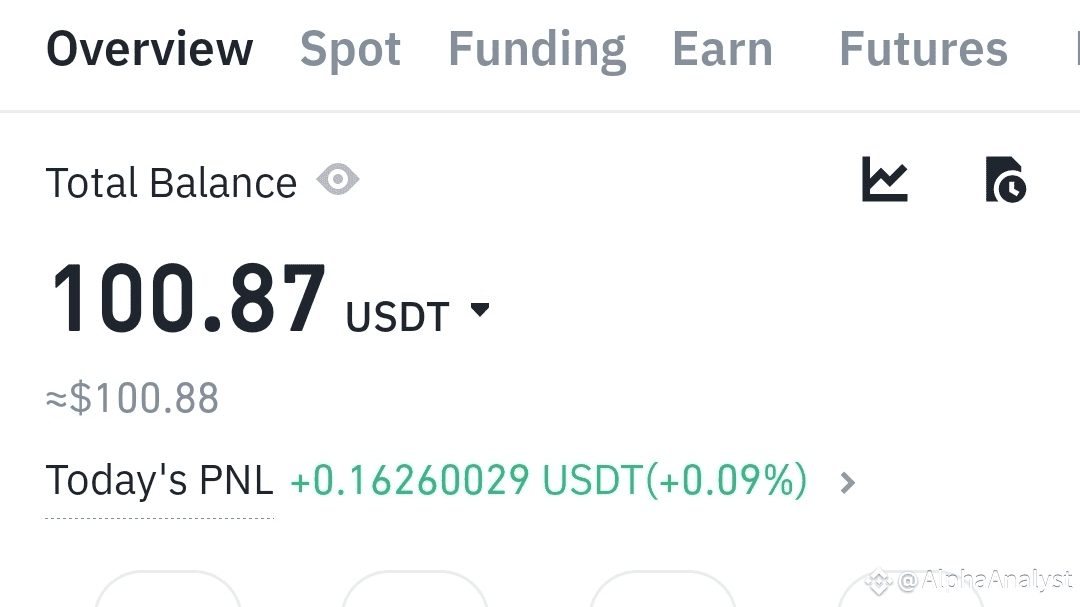Tap the Today's PNL underlined label
The image size is (1080, 607).
pos(160,480)
